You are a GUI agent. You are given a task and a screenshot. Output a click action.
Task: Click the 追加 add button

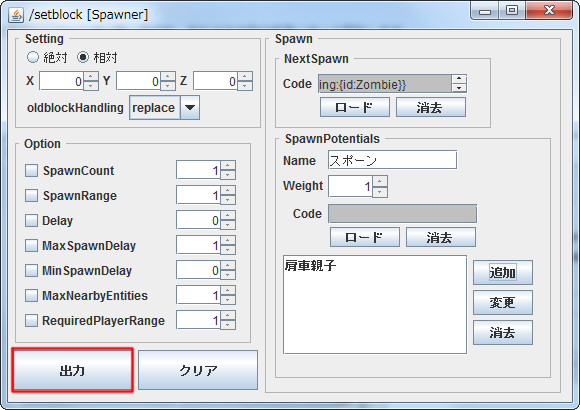pyautogui.click(x=503, y=272)
